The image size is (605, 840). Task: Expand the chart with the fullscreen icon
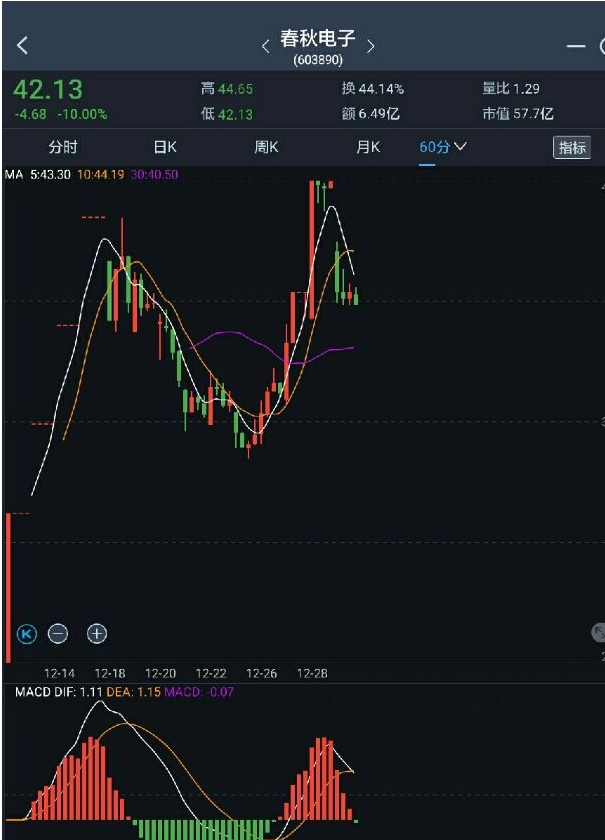tap(598, 633)
